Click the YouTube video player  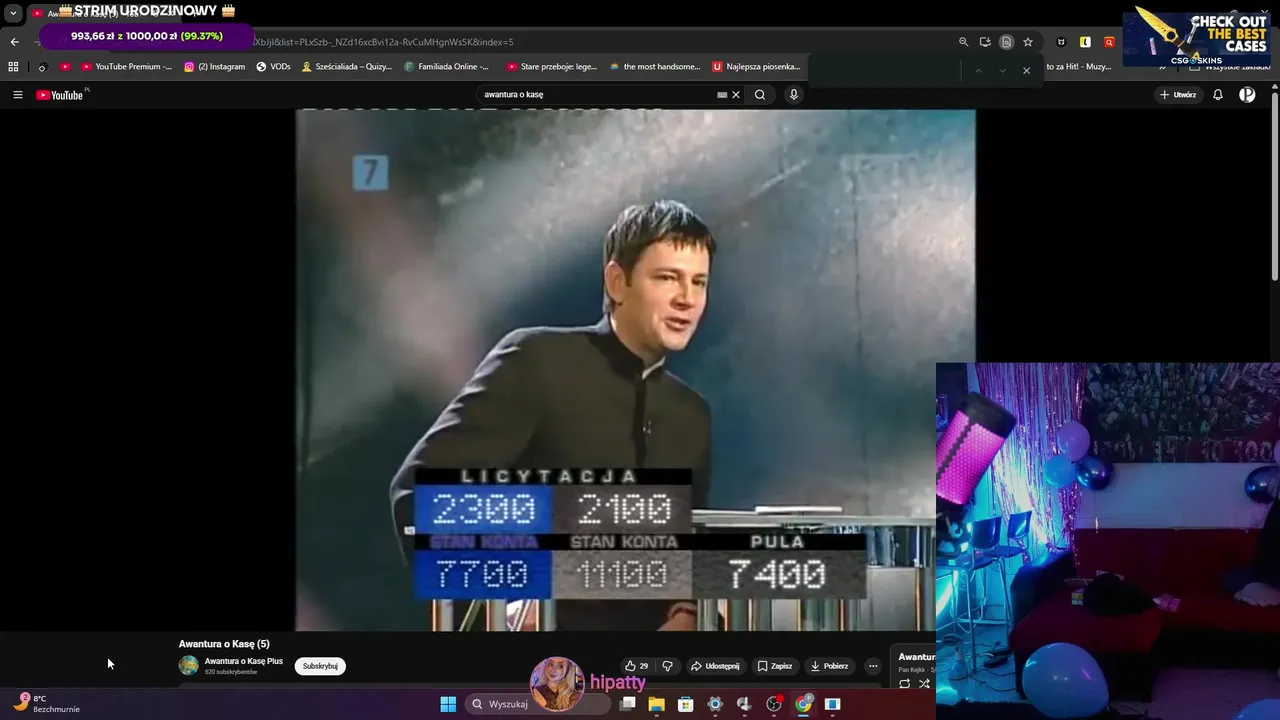pyautogui.click(x=635, y=370)
